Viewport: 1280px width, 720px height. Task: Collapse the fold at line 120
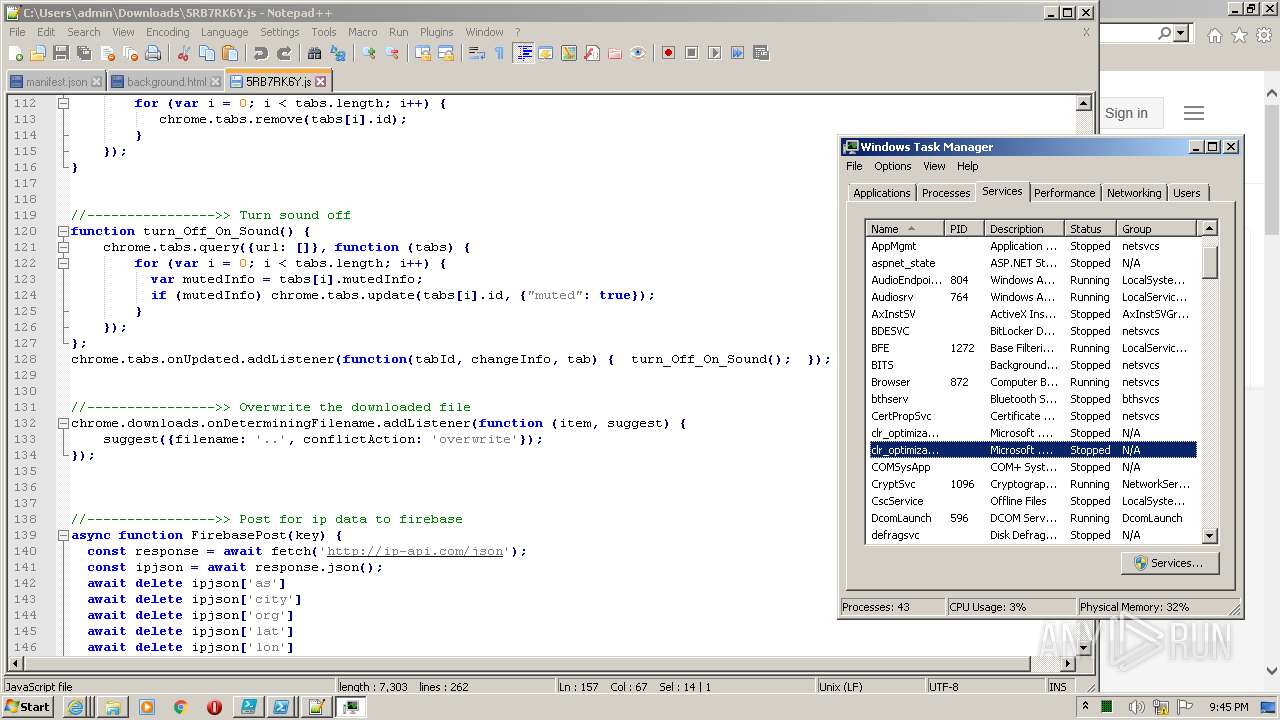pos(63,231)
